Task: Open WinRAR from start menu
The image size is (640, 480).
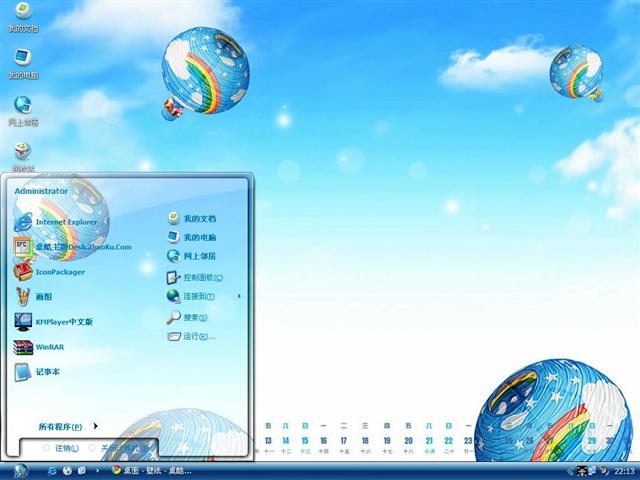Action: click(39, 347)
